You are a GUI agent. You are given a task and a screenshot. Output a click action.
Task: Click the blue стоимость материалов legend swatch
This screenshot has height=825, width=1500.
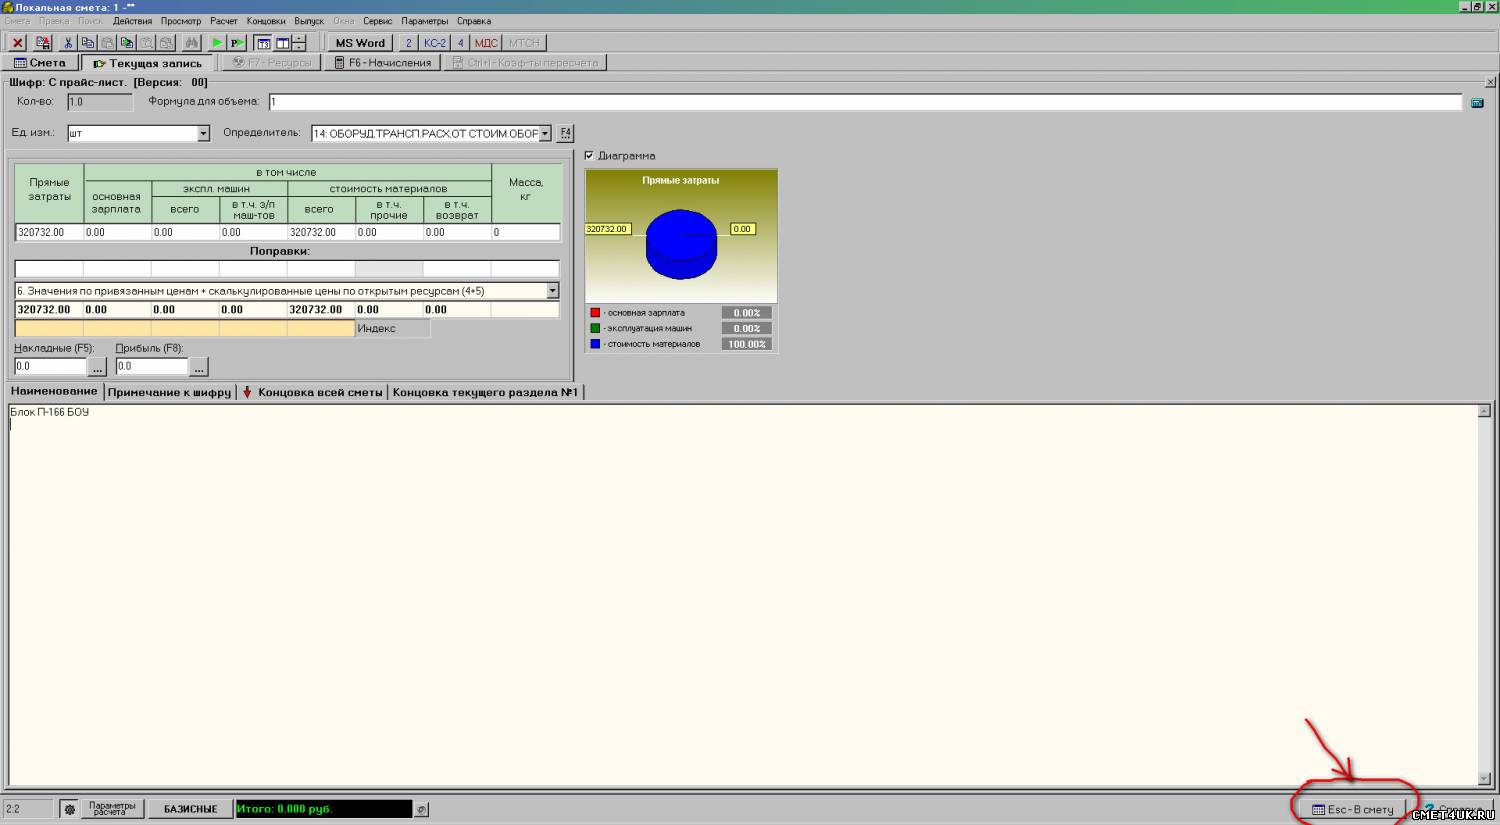595,344
